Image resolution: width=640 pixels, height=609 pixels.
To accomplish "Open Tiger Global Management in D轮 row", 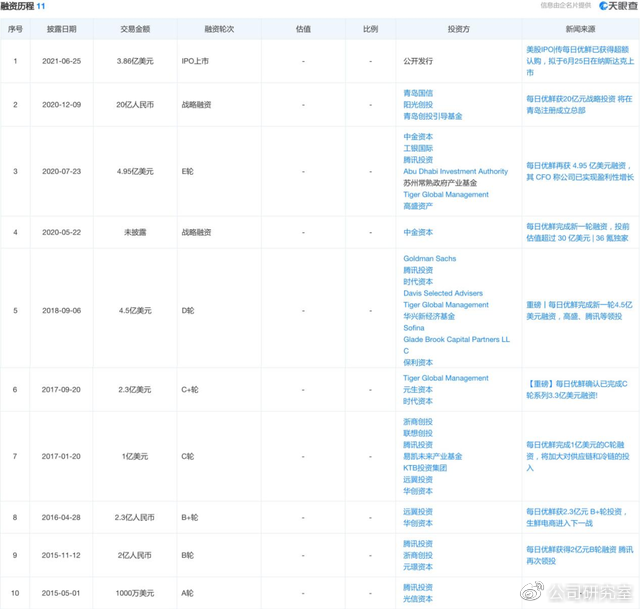I will pyautogui.click(x=446, y=304).
